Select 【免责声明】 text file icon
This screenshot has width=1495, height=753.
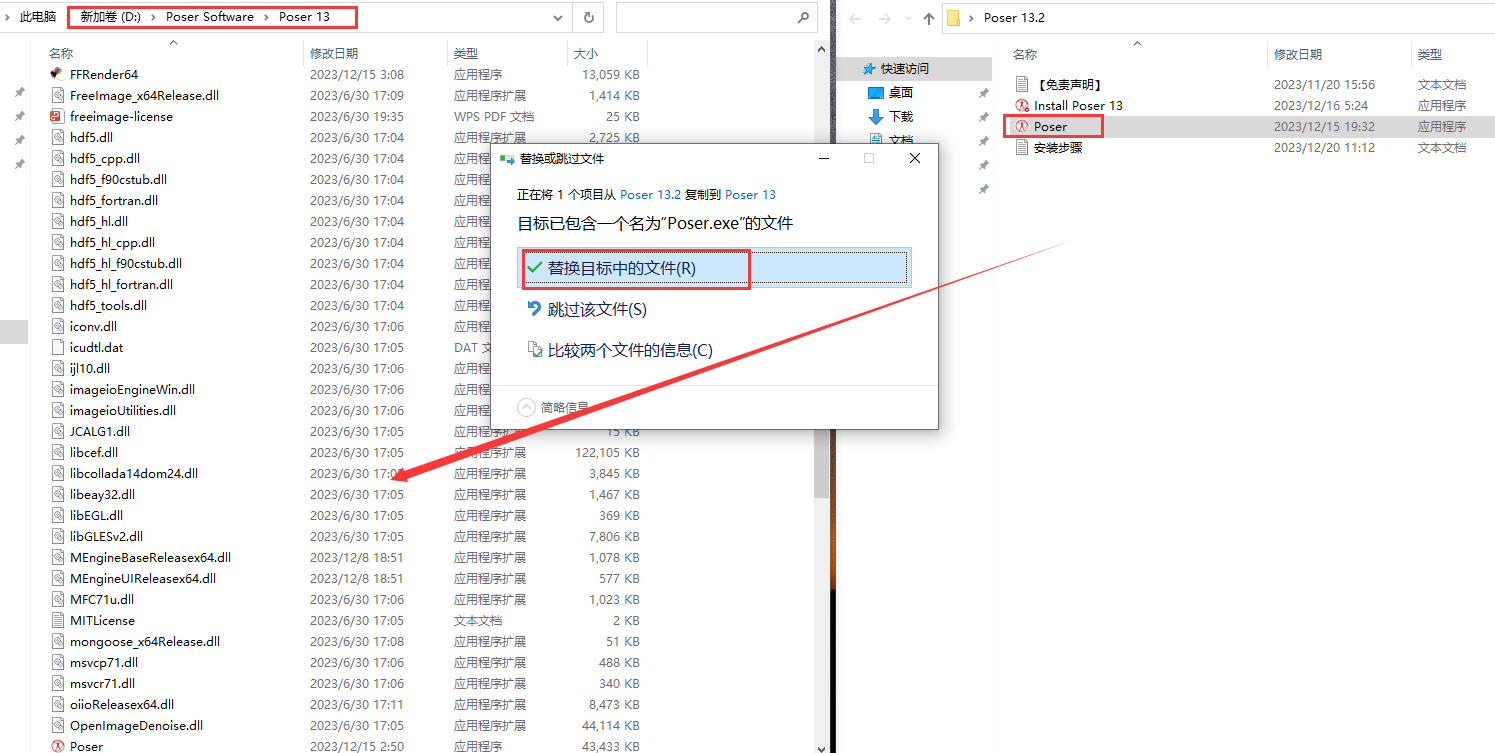point(1022,84)
